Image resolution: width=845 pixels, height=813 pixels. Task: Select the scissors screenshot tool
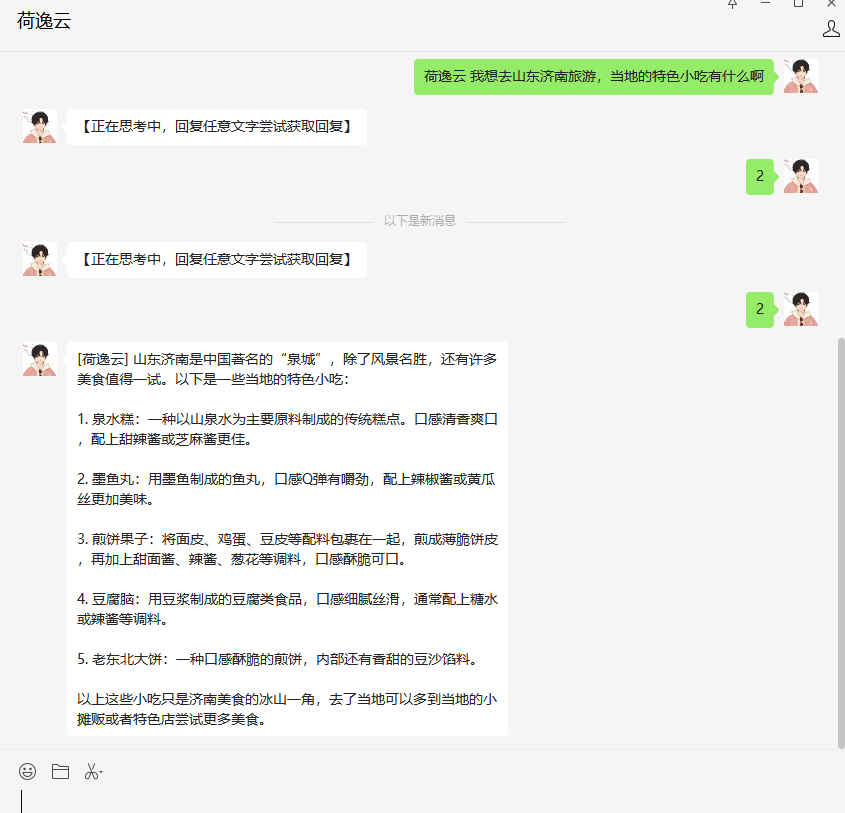(x=90, y=771)
